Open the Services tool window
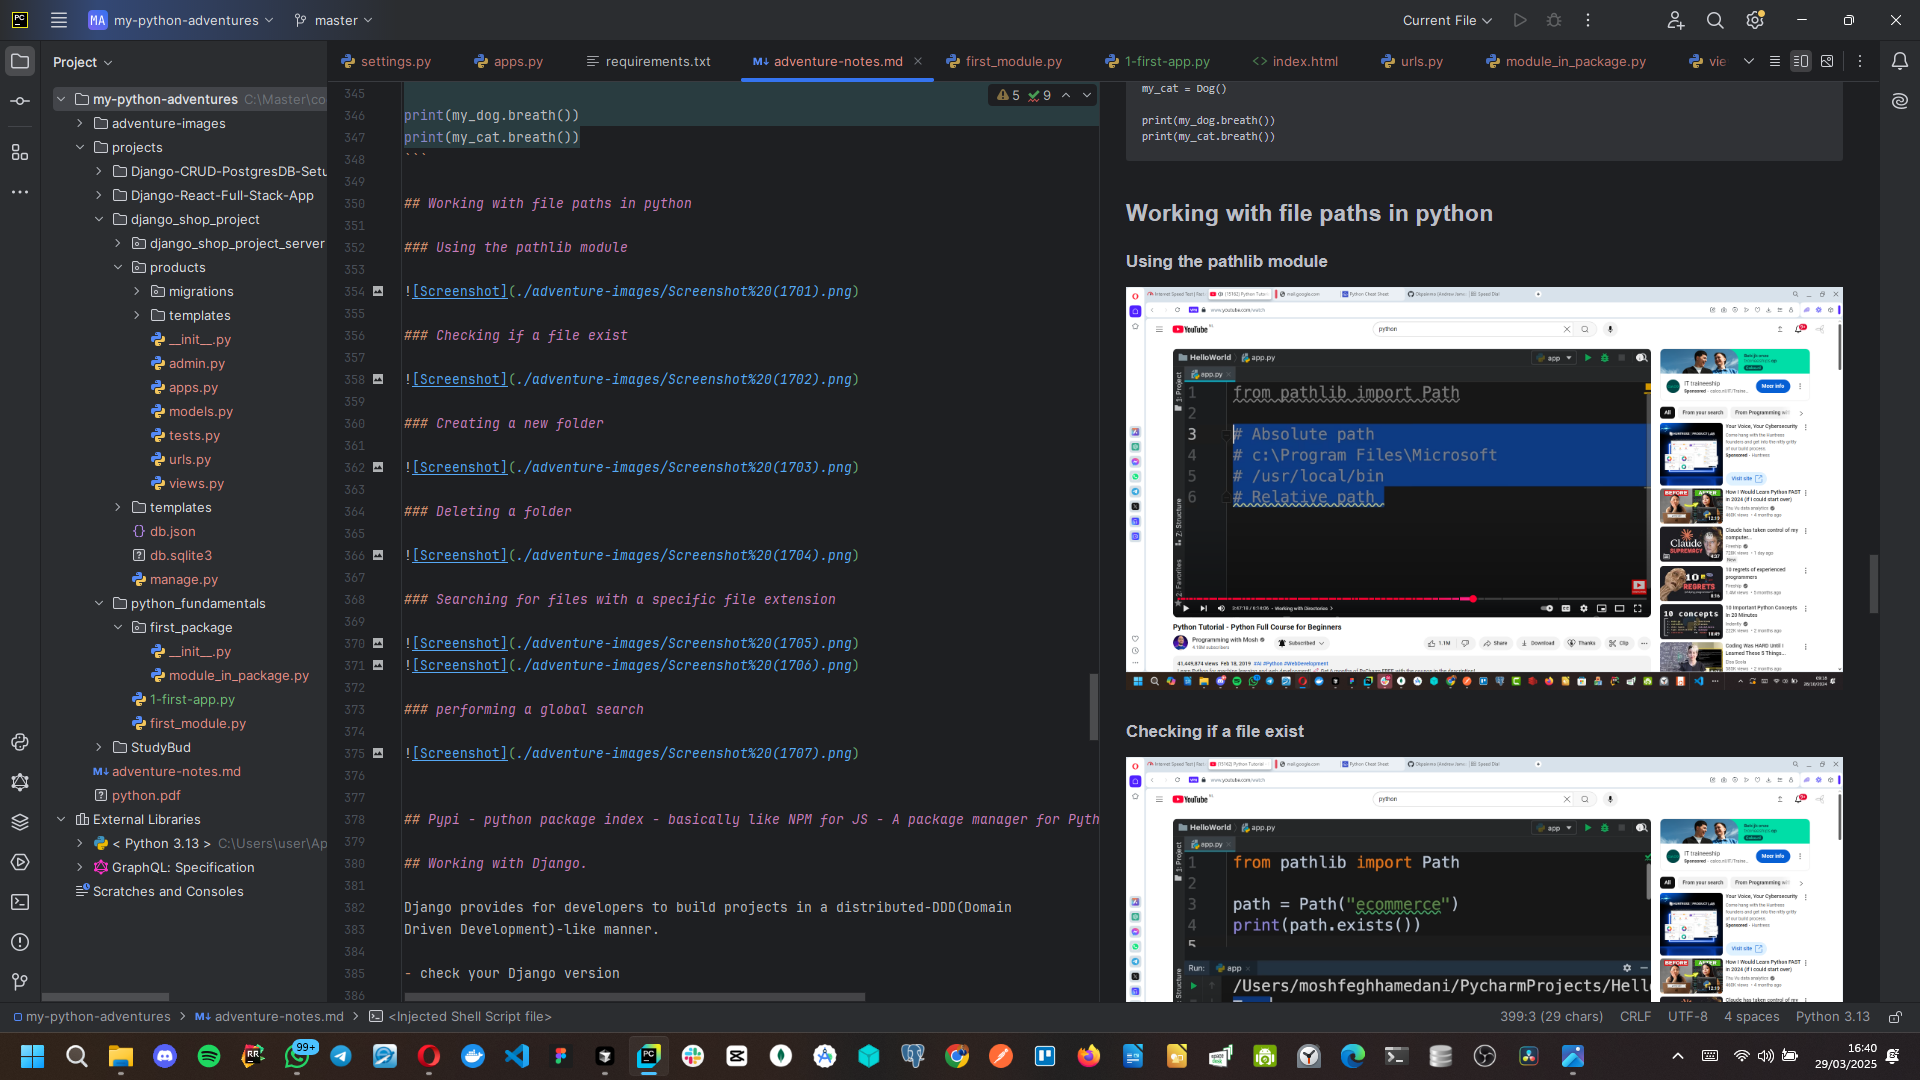The image size is (1920, 1080). pyautogui.click(x=20, y=862)
